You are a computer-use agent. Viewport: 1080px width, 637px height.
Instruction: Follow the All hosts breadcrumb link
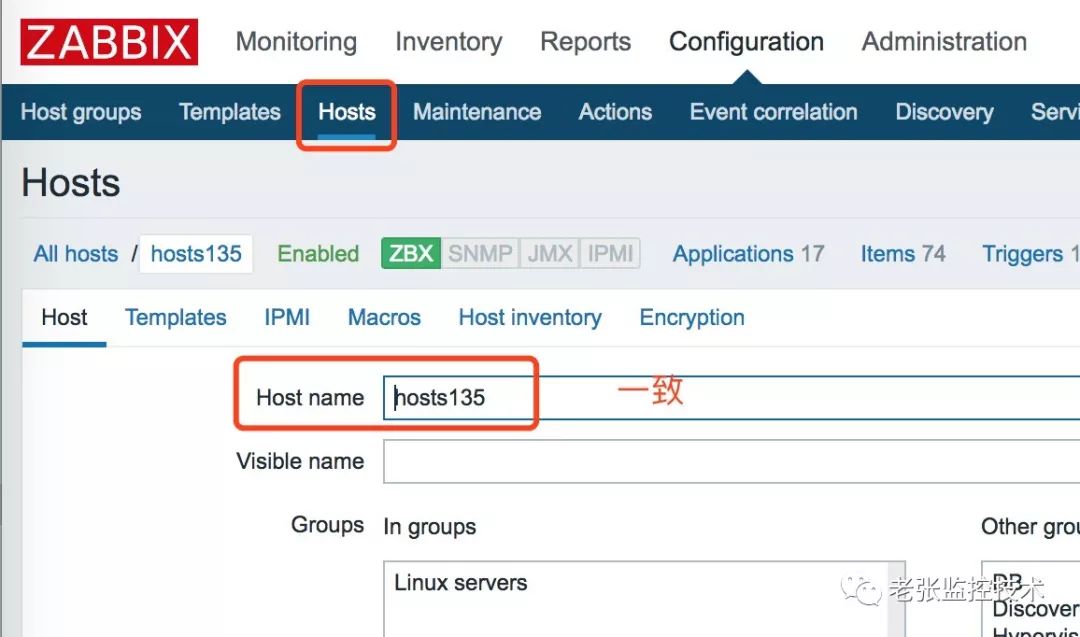tap(76, 254)
